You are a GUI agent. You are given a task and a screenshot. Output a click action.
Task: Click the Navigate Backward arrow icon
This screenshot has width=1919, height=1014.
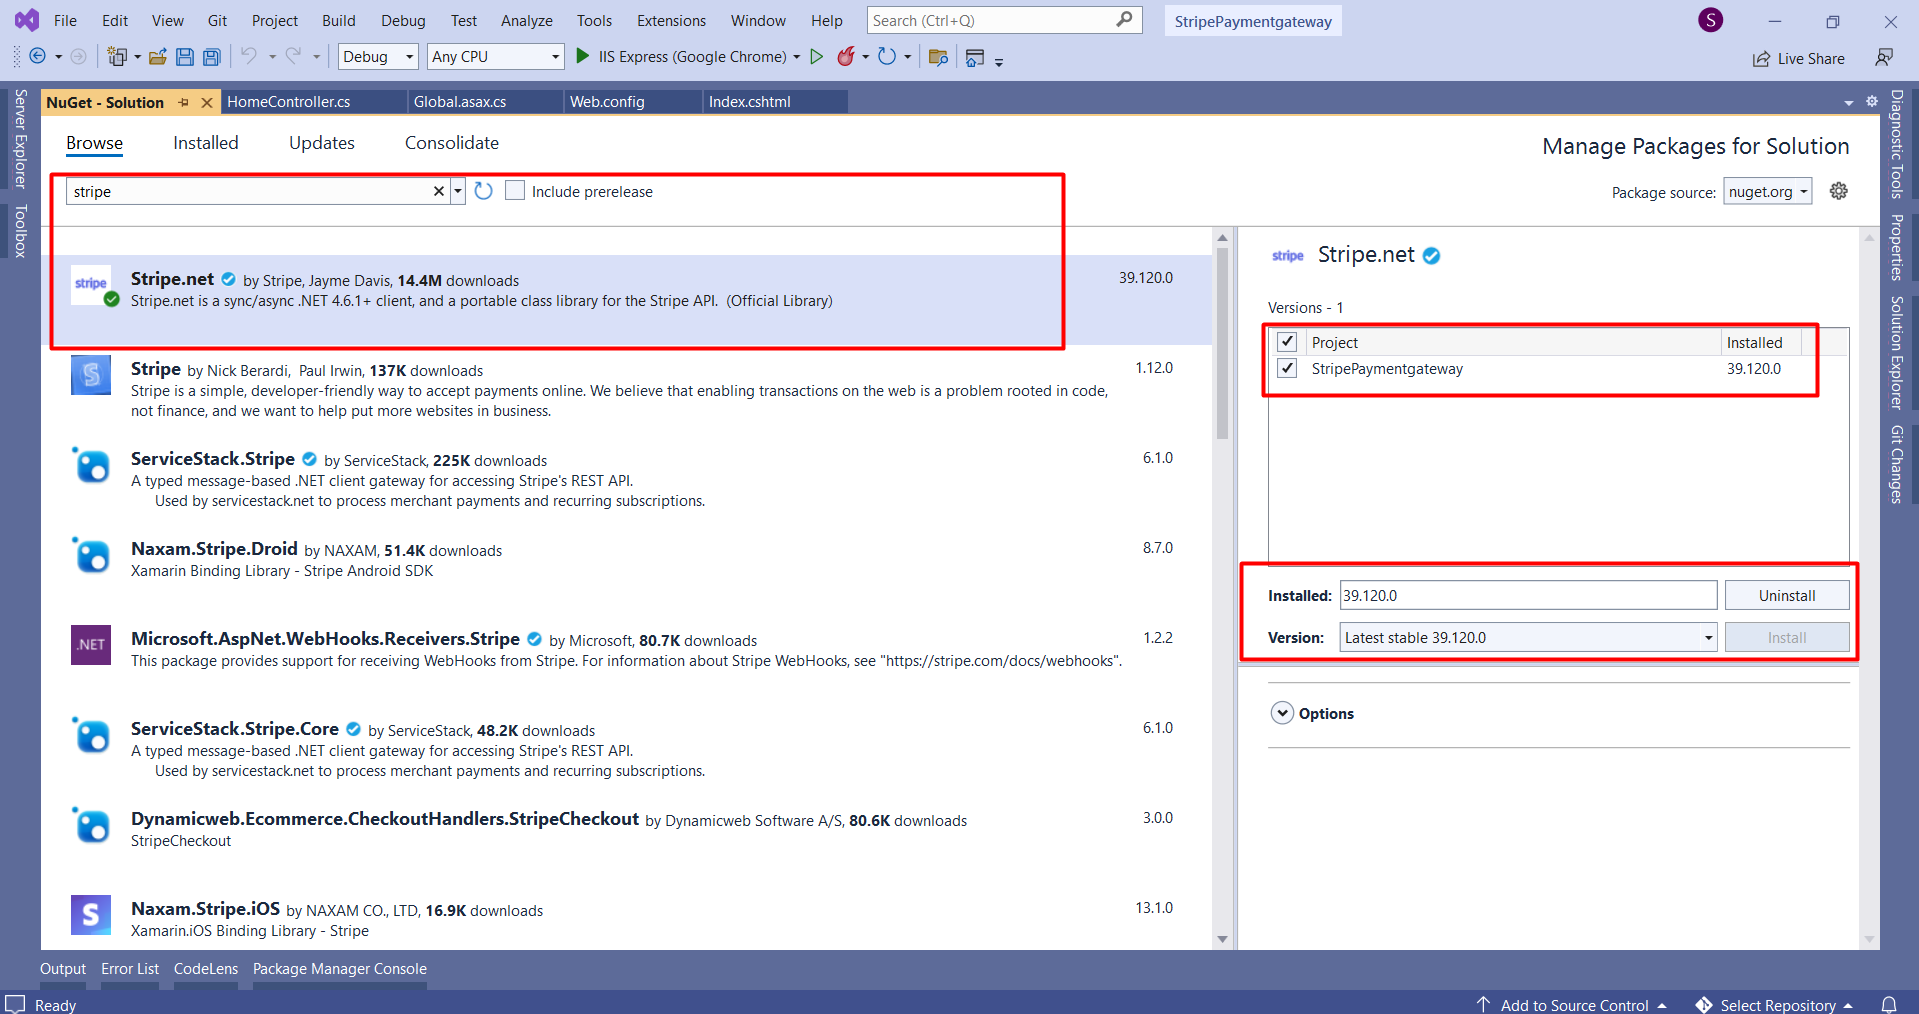click(37, 57)
